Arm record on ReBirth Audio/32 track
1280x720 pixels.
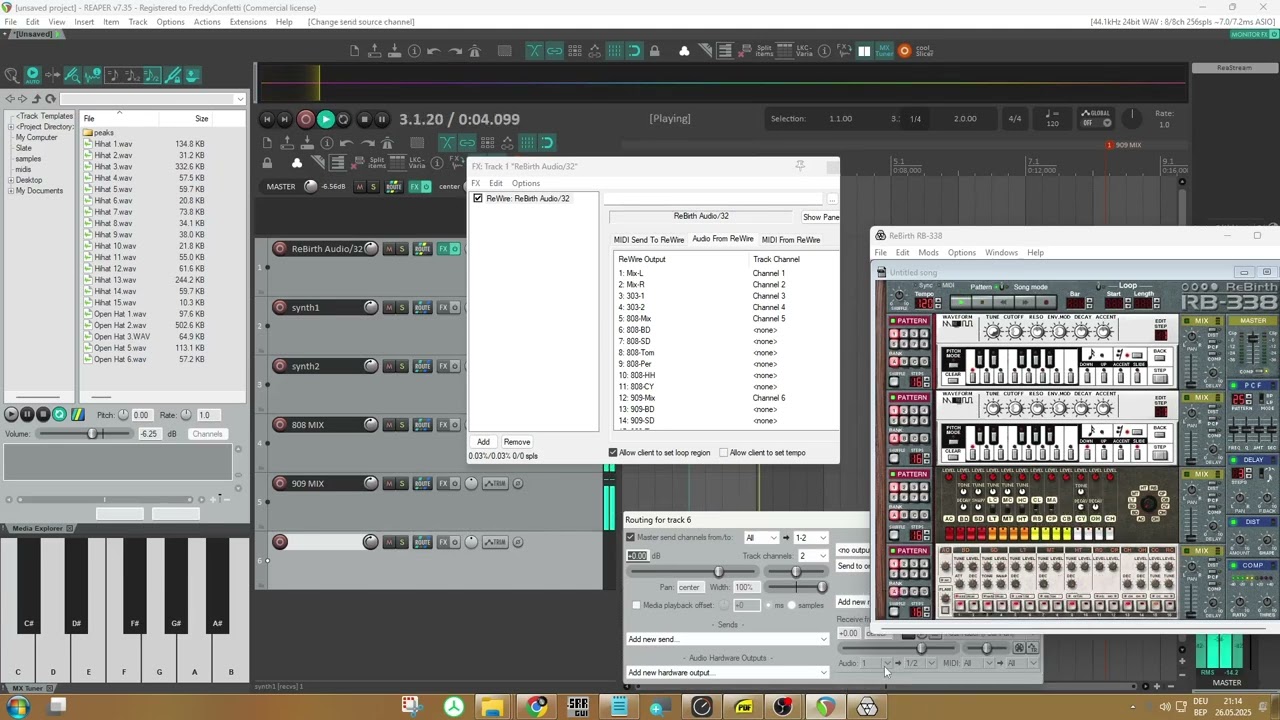(280, 249)
